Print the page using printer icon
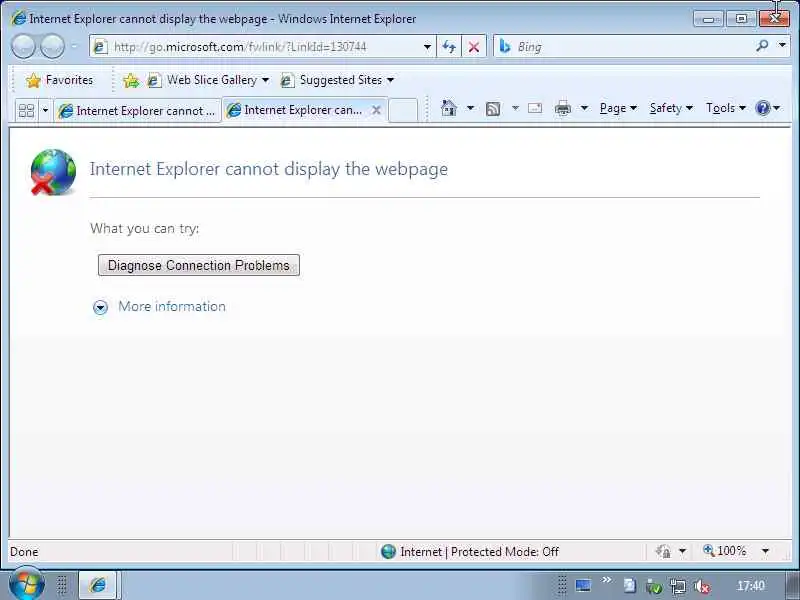 coord(563,108)
